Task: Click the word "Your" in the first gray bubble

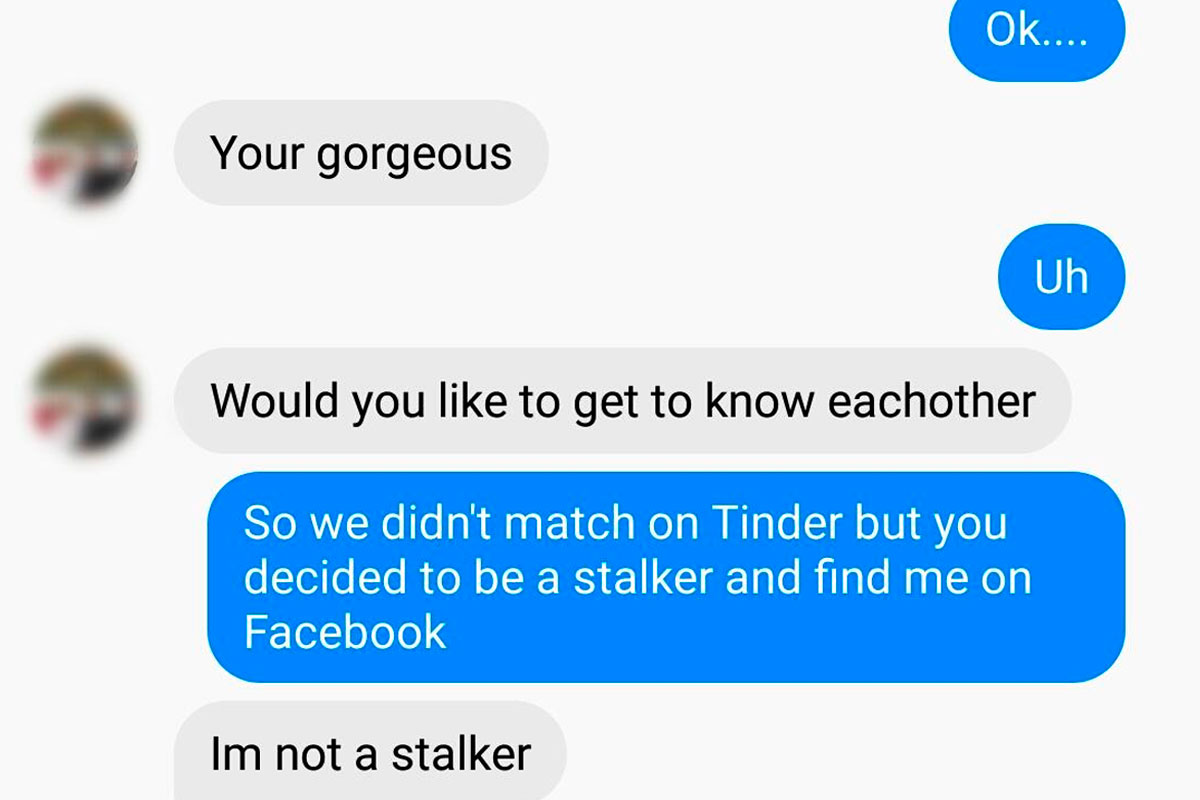Action: (258, 154)
